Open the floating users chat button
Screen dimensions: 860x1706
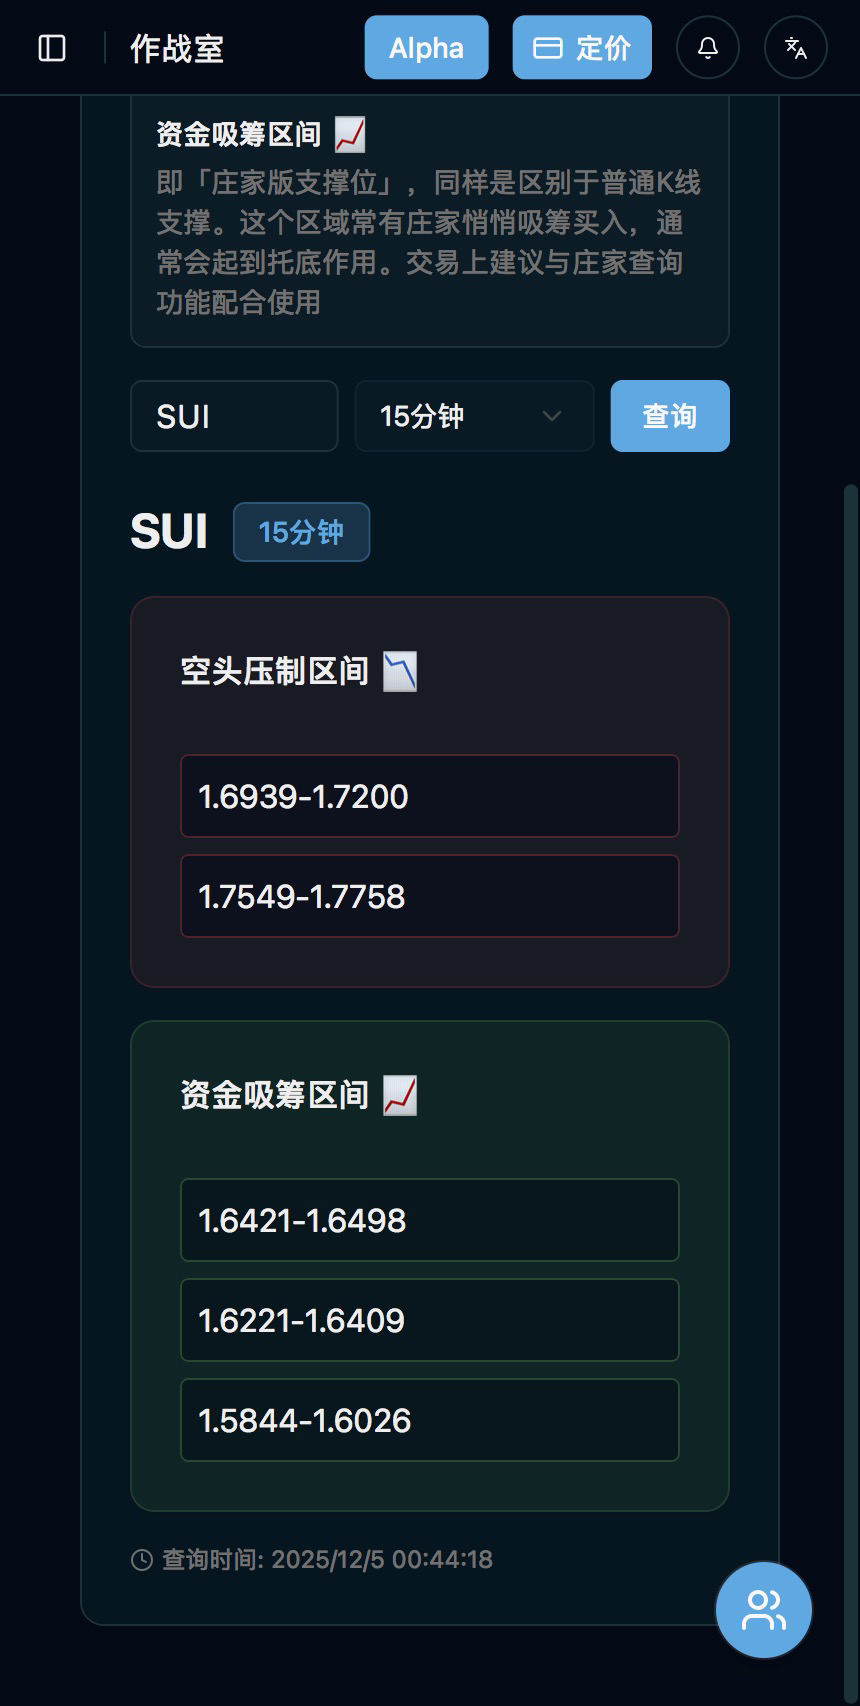[x=764, y=1610]
